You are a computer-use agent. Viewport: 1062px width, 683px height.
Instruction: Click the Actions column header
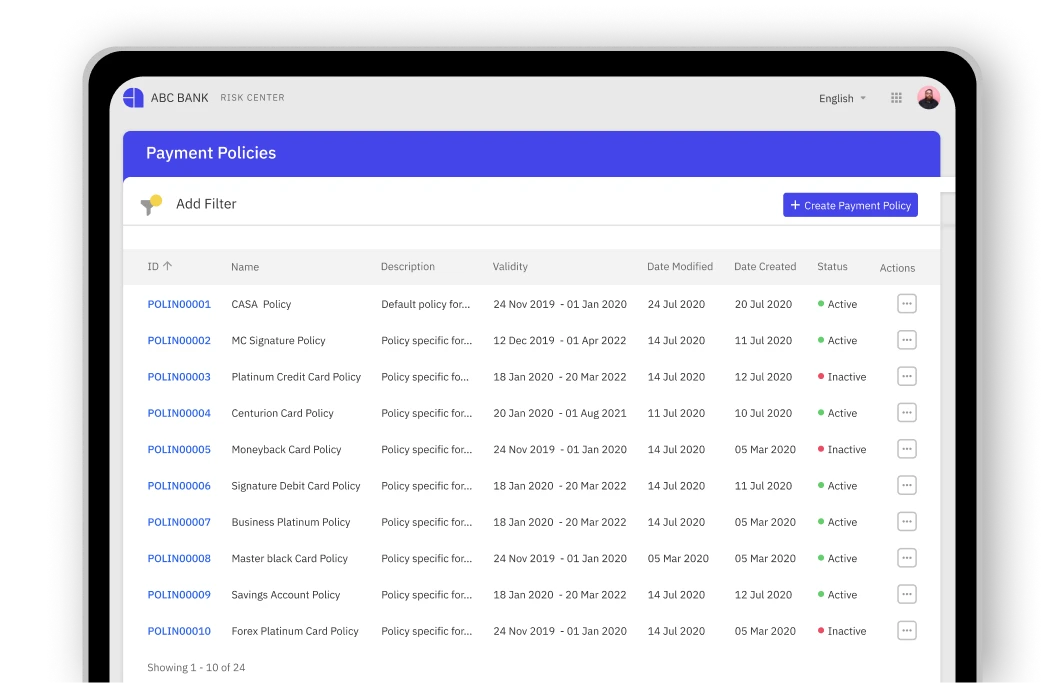(x=897, y=268)
